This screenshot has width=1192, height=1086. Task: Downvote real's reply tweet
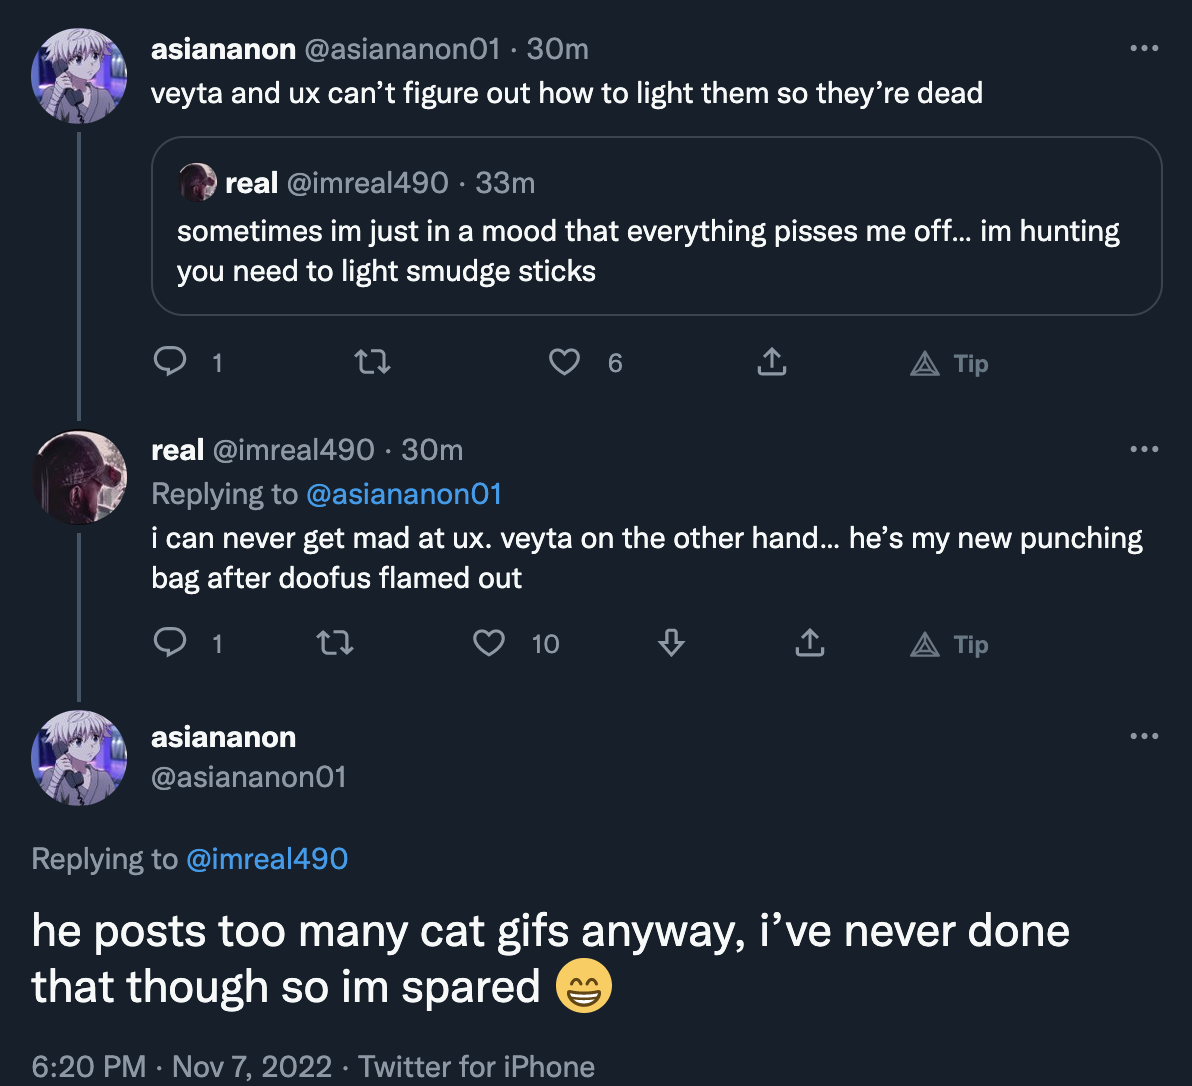click(671, 643)
